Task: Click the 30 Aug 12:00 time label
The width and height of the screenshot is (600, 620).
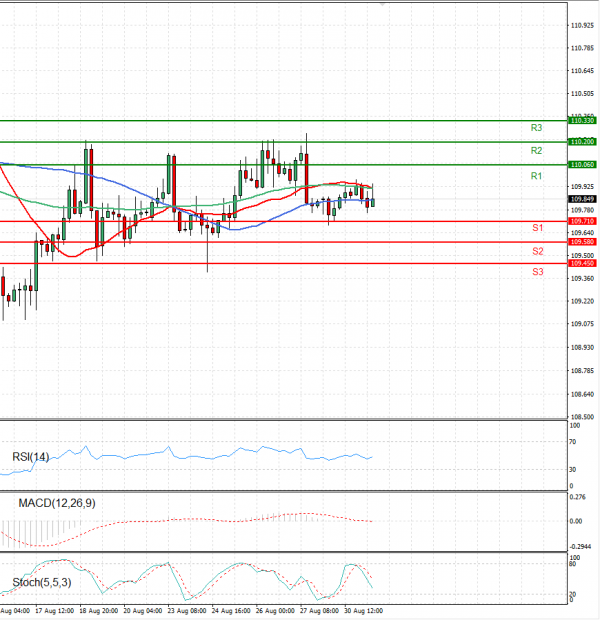Action: (363, 611)
